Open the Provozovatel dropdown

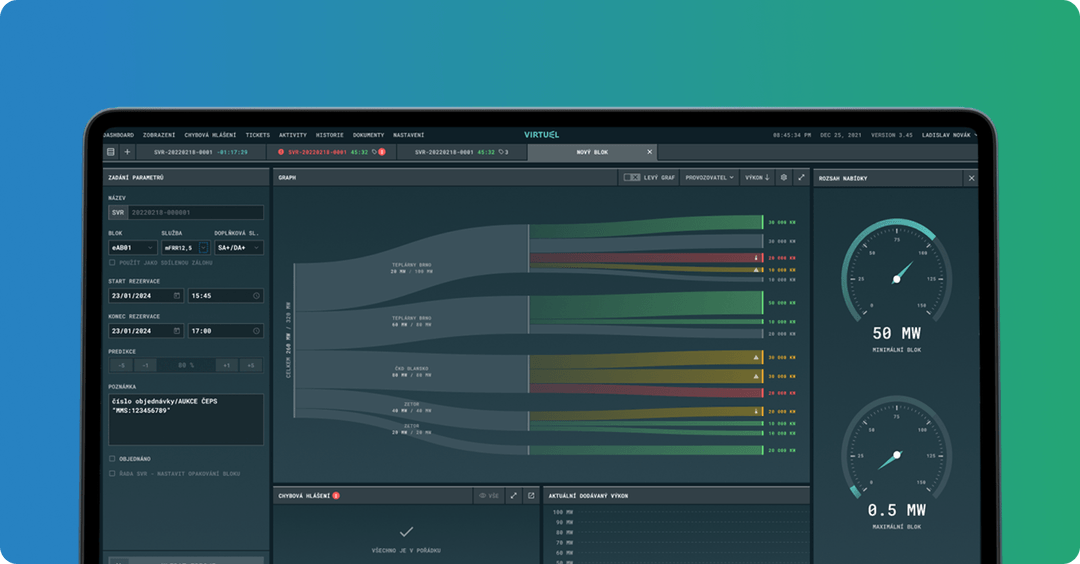pos(709,178)
